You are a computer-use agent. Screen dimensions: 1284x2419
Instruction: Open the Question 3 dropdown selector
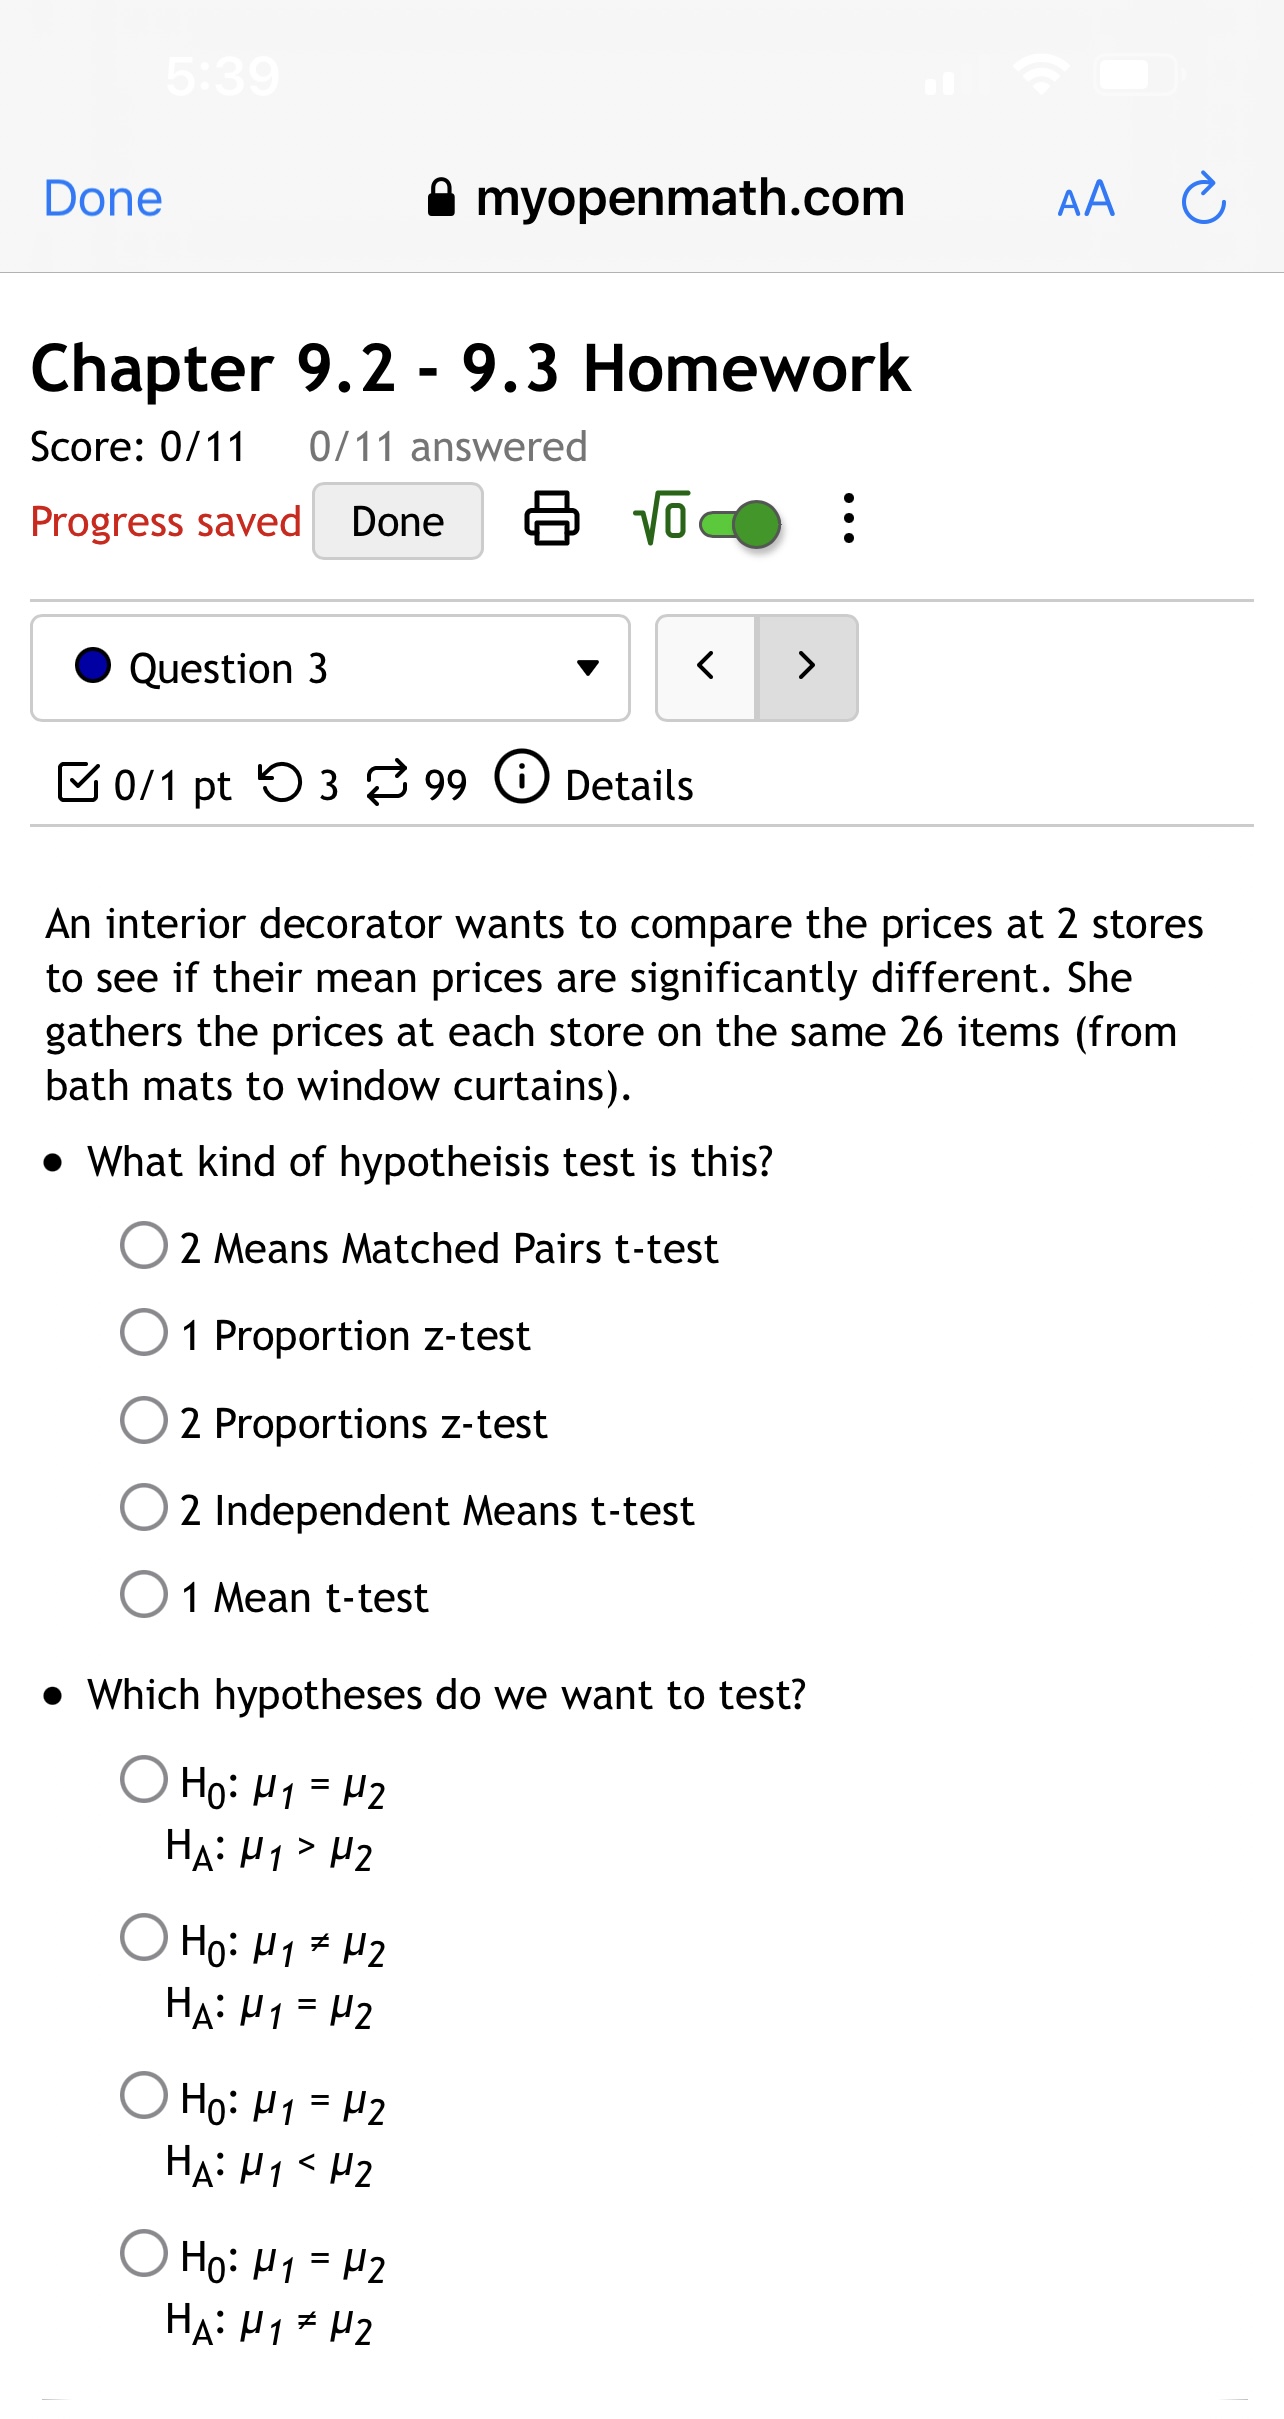tap(331, 668)
